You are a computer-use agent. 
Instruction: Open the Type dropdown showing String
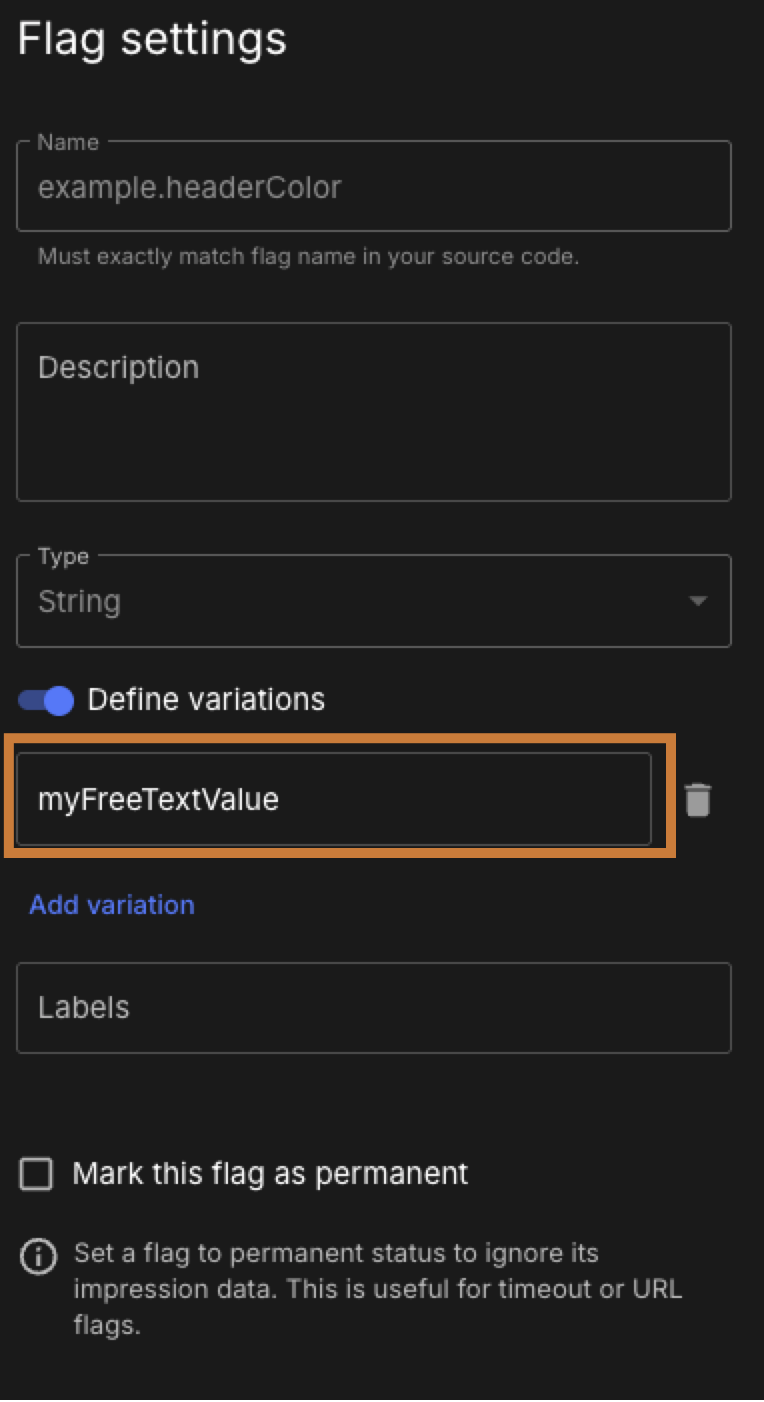tap(374, 600)
